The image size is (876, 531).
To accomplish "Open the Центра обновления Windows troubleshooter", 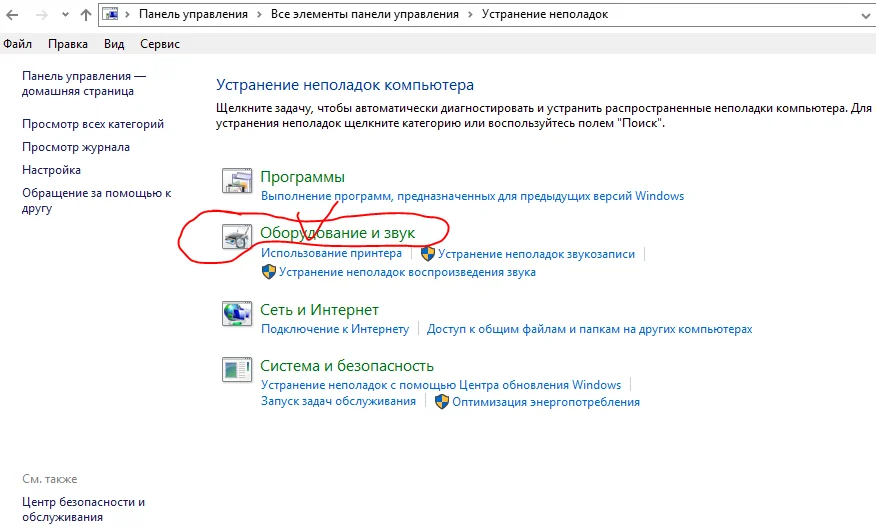I will [441, 385].
